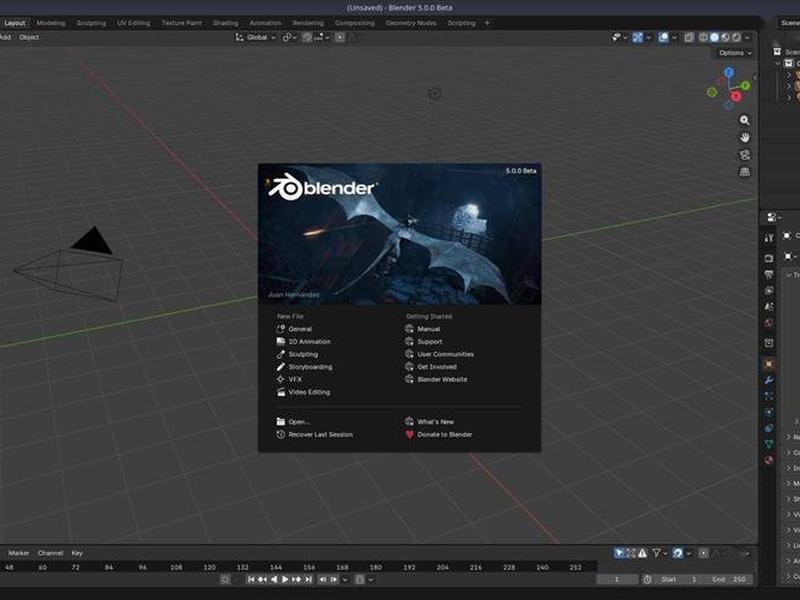Image resolution: width=800 pixels, height=600 pixels.
Task: Open the properties editor type dropdown
Action: coord(774,218)
